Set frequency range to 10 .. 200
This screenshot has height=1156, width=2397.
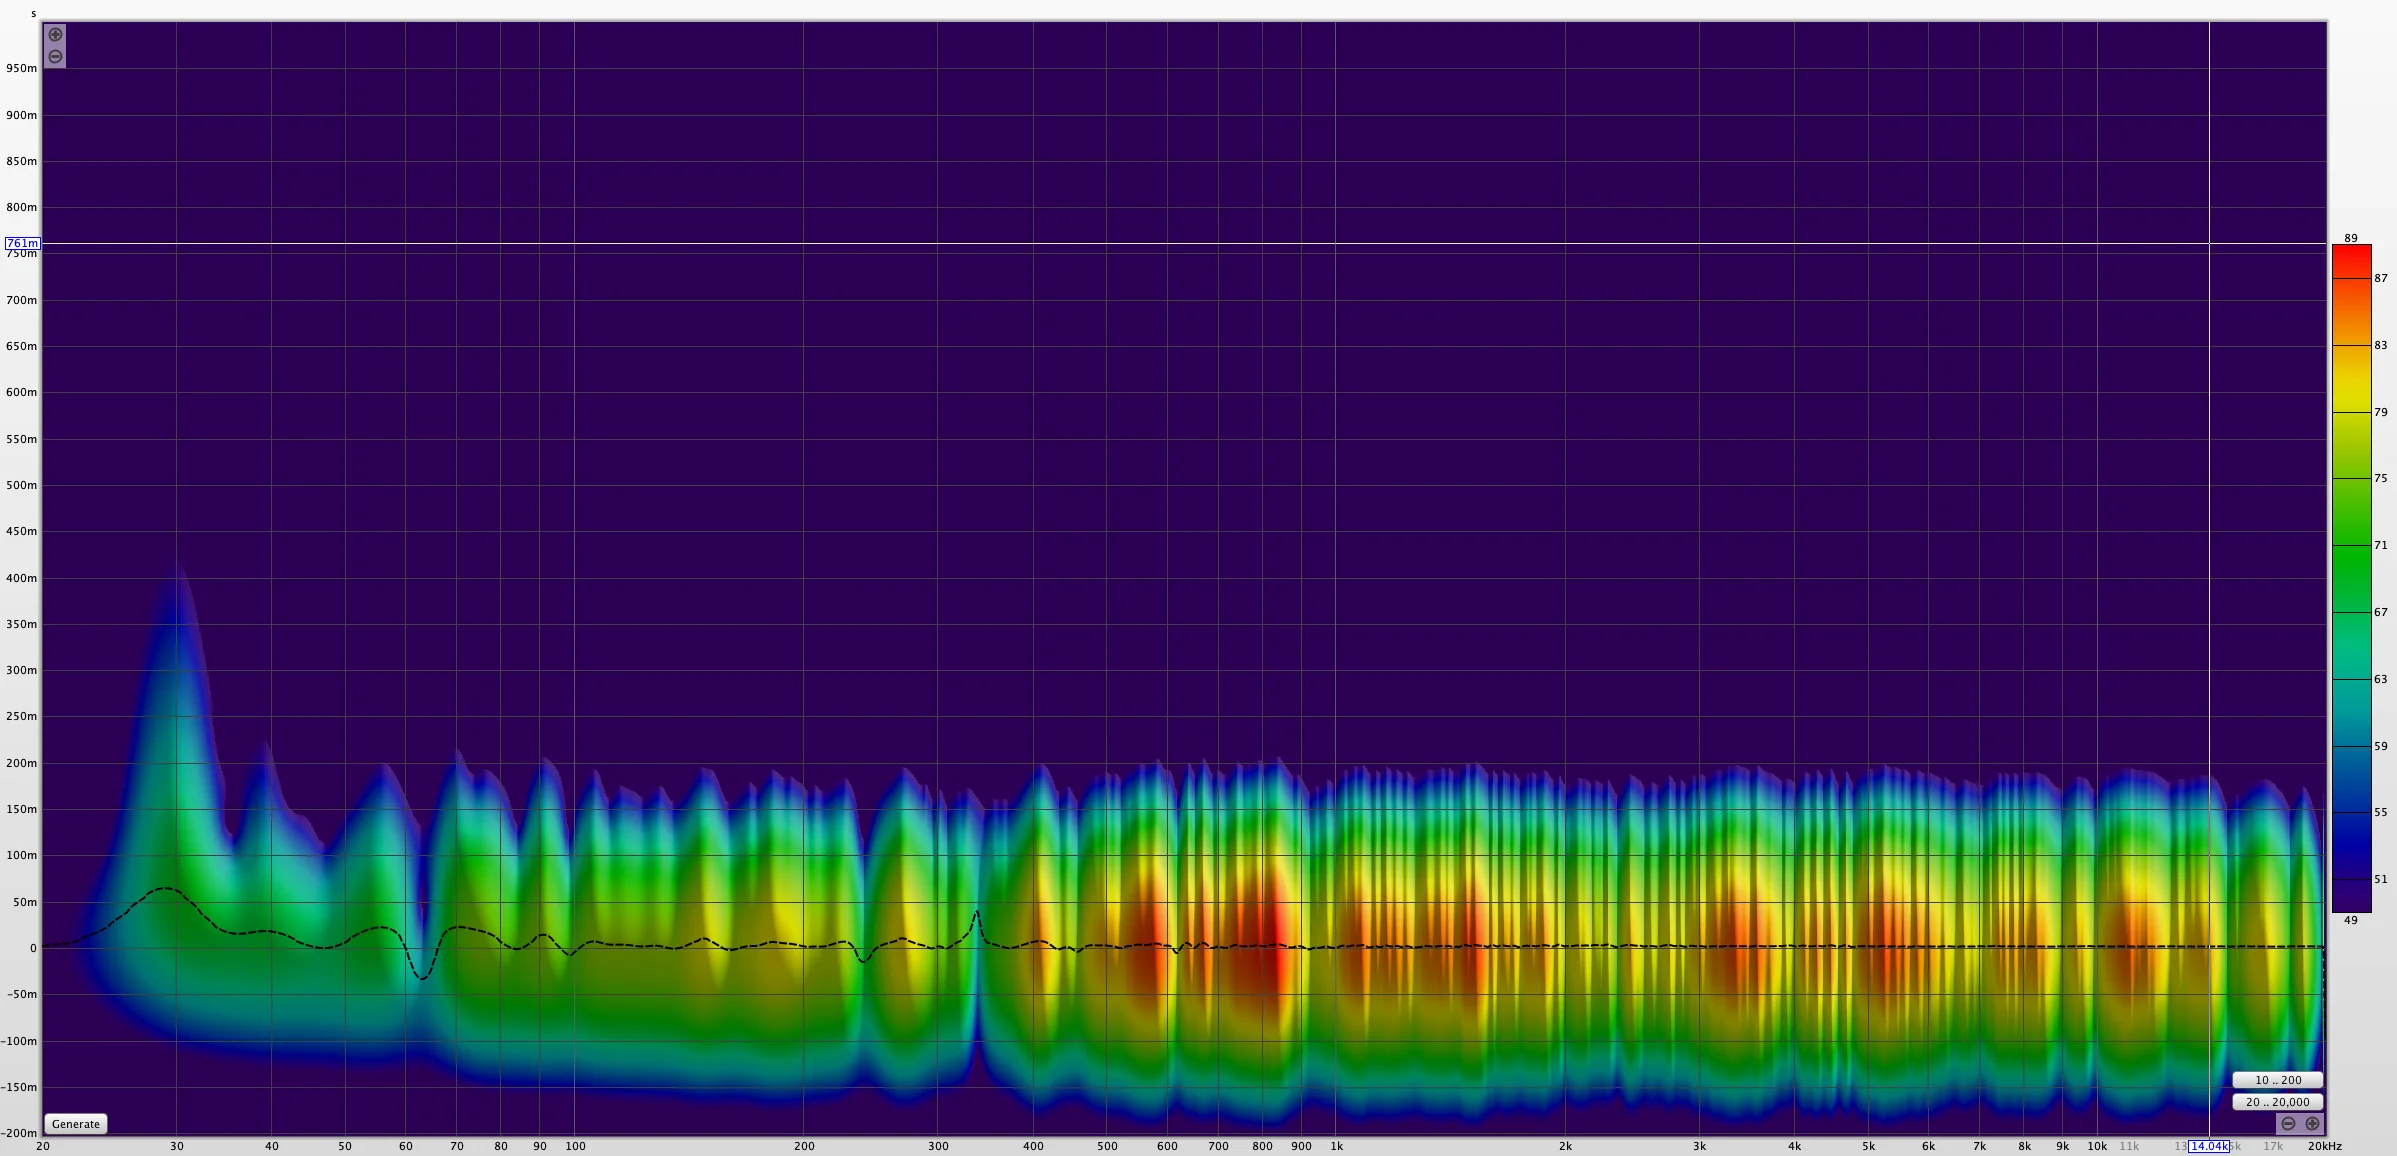(x=2277, y=1080)
